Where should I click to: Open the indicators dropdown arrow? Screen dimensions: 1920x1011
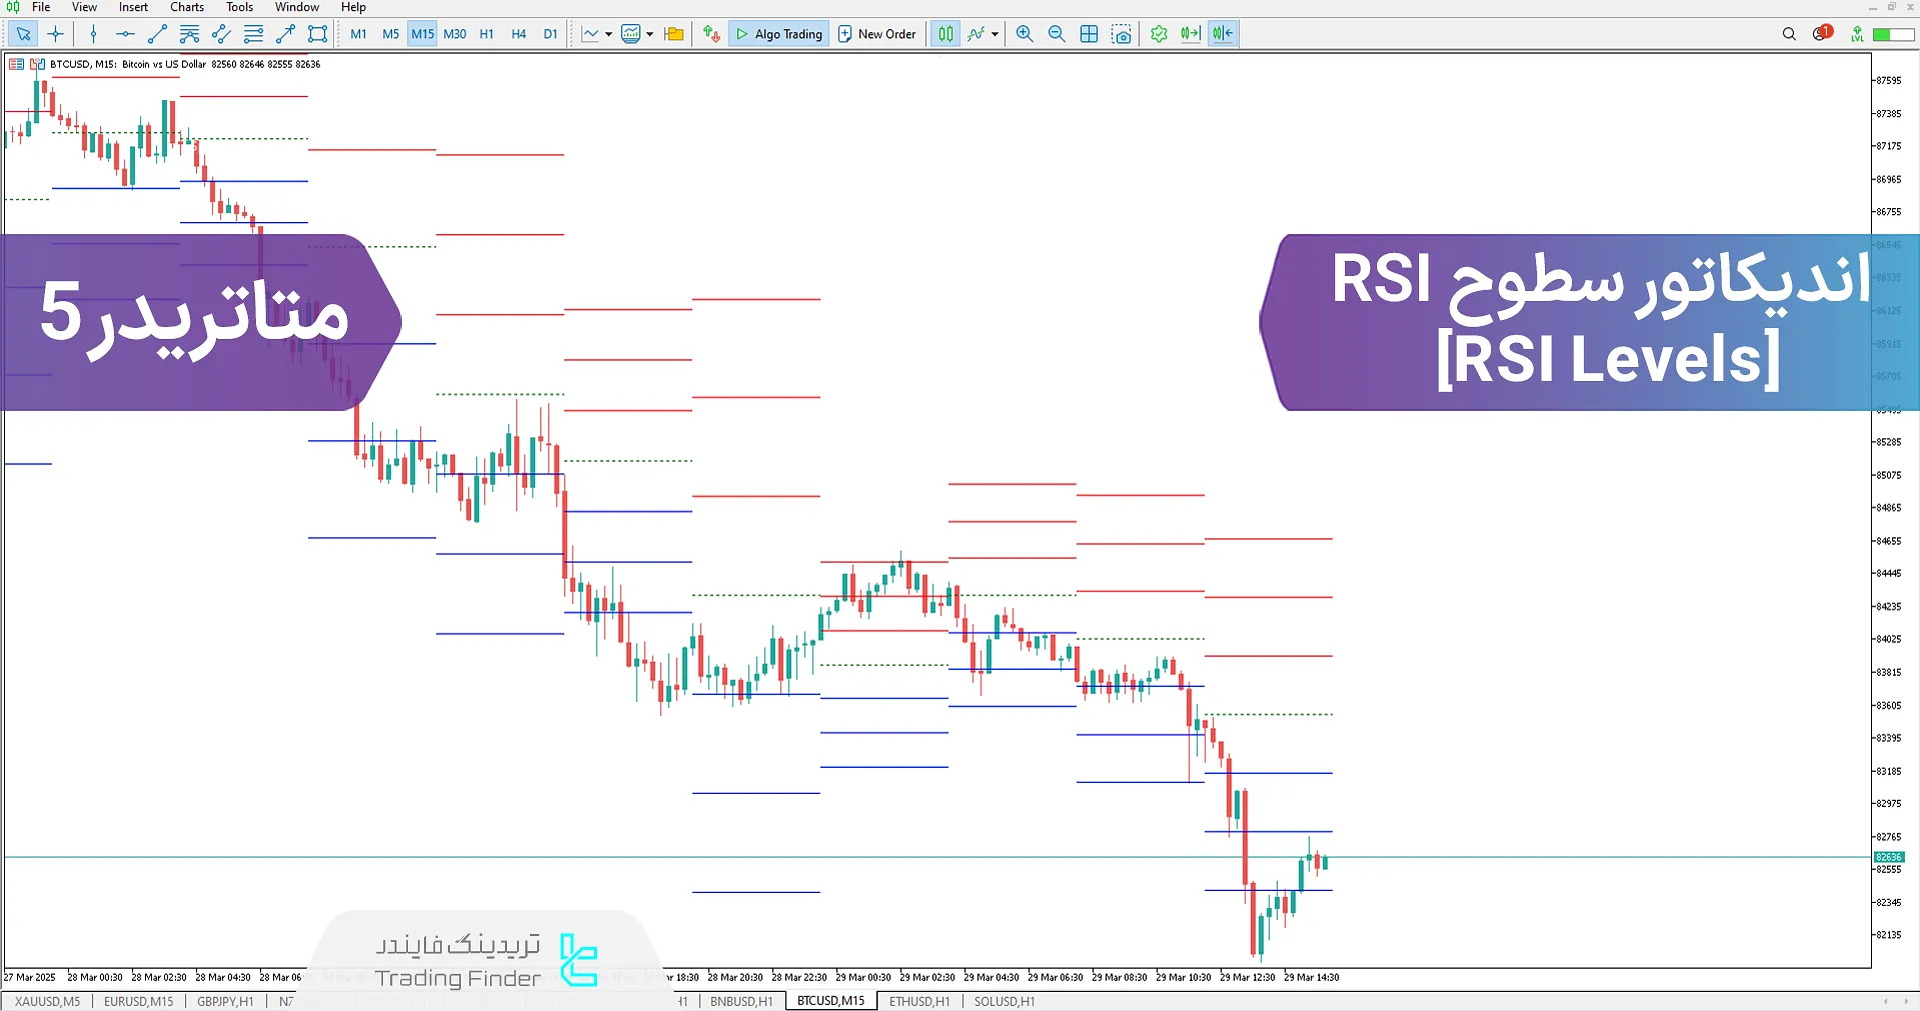tap(649, 33)
